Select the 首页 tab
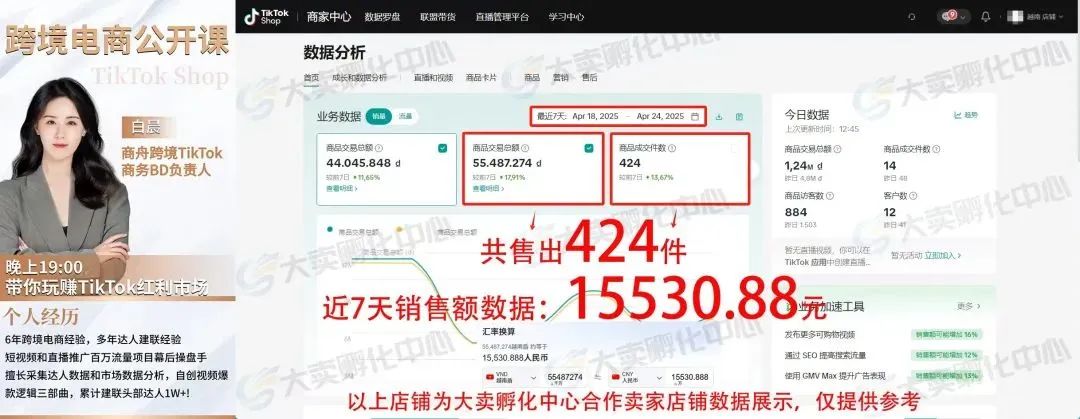This screenshot has width=1080, height=419. pyautogui.click(x=311, y=78)
